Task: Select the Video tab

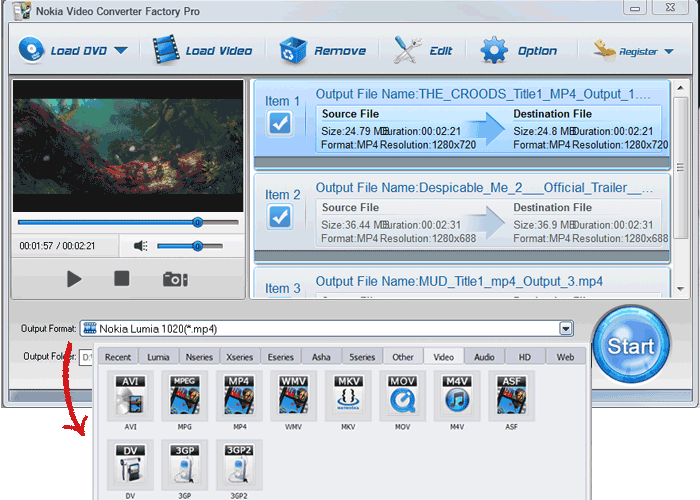Action: tap(443, 357)
